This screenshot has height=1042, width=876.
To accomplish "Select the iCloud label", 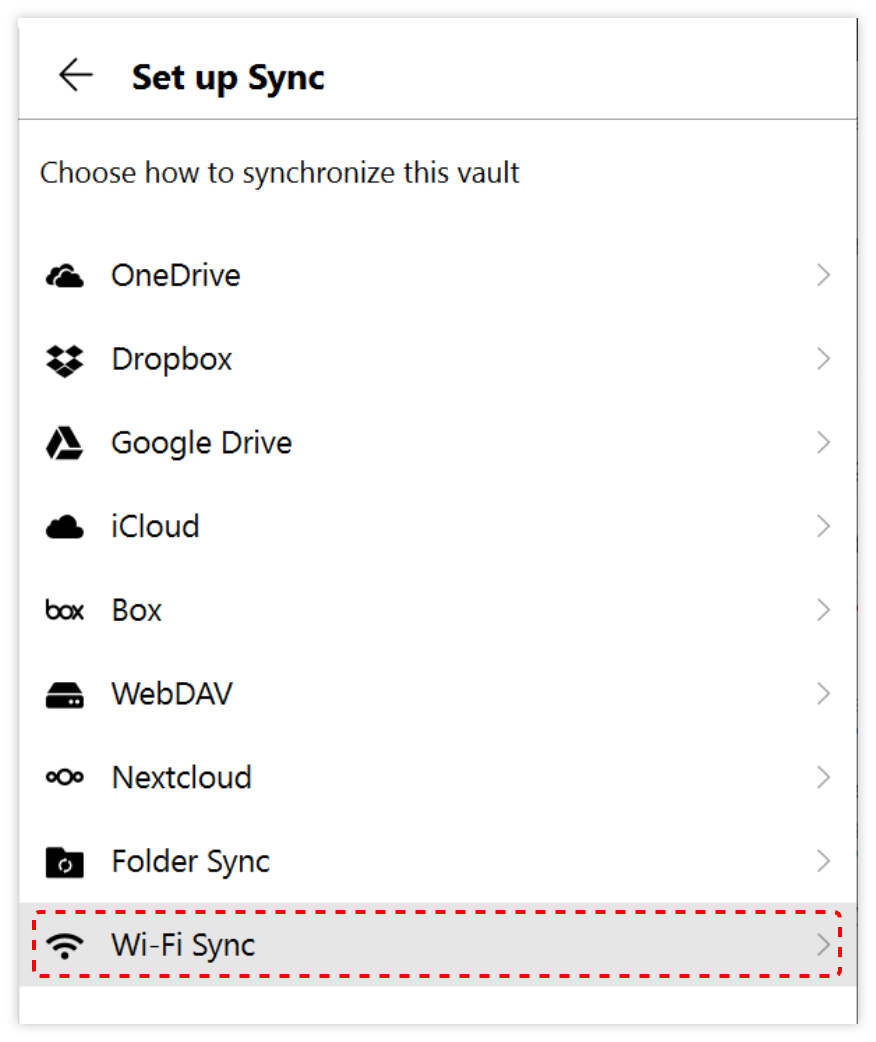I will coord(155,526).
